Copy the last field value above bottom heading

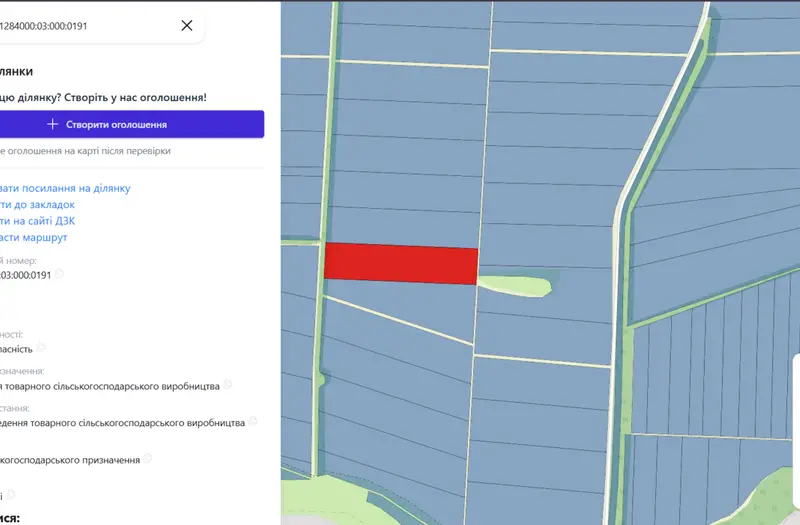(x=11, y=494)
